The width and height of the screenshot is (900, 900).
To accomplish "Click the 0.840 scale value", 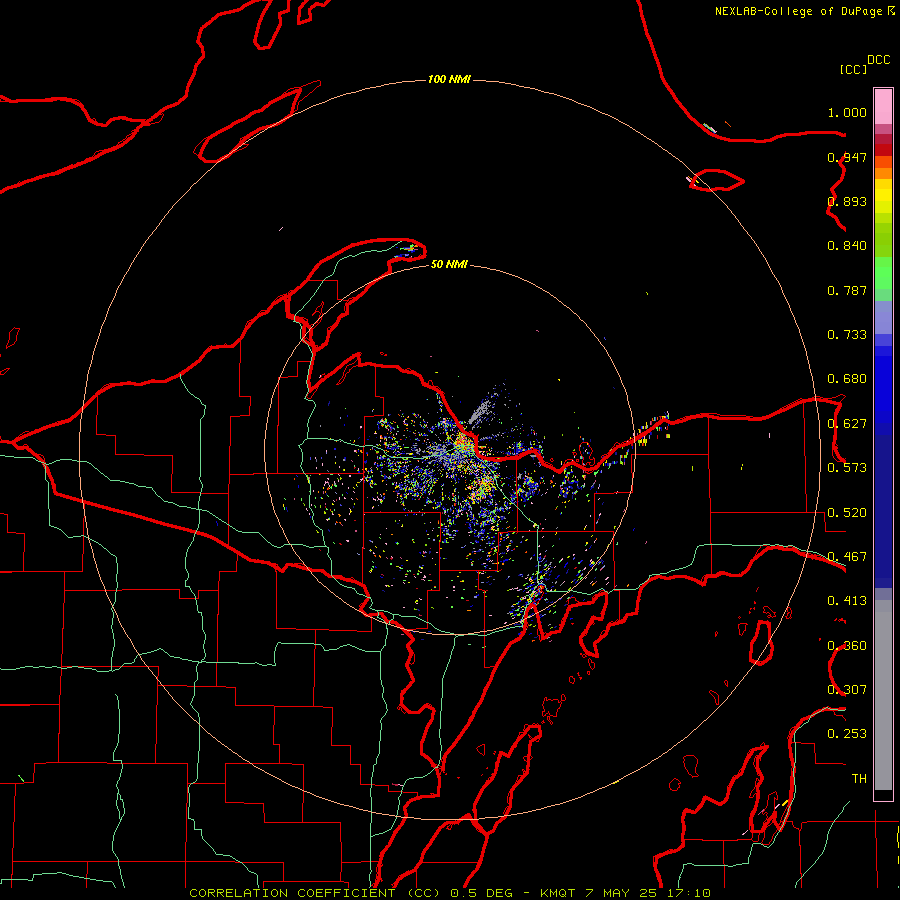I will coord(847,246).
